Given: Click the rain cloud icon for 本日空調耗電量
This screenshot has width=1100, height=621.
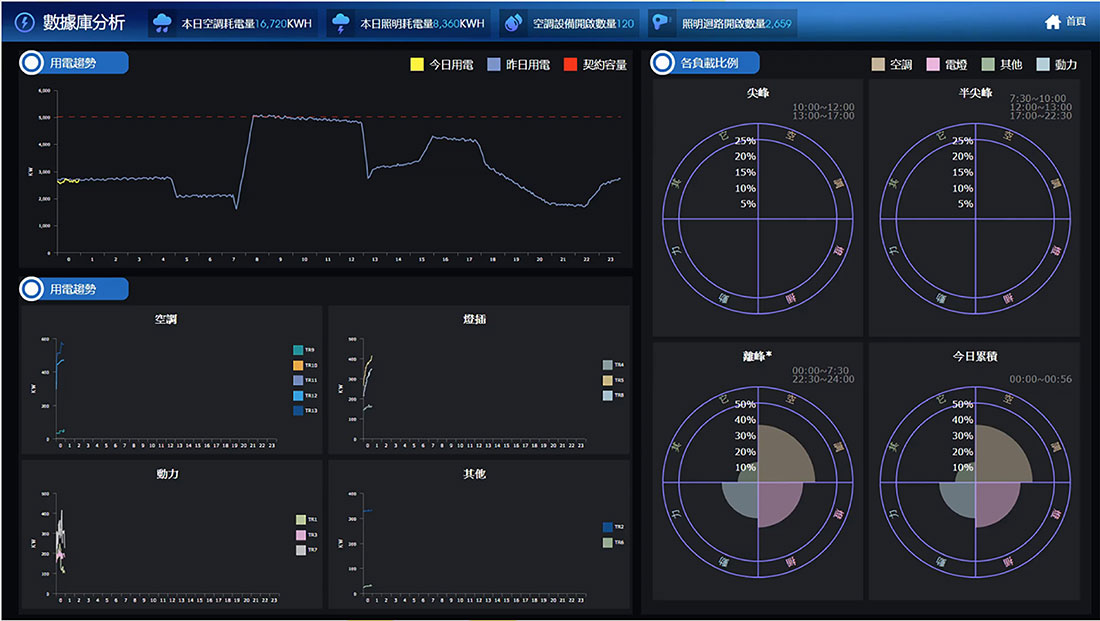Looking at the screenshot, I should (162, 23).
